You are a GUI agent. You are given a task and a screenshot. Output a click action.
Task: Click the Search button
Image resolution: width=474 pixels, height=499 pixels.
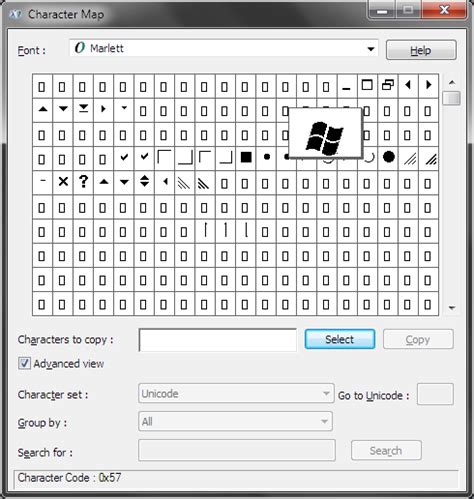tap(386, 450)
